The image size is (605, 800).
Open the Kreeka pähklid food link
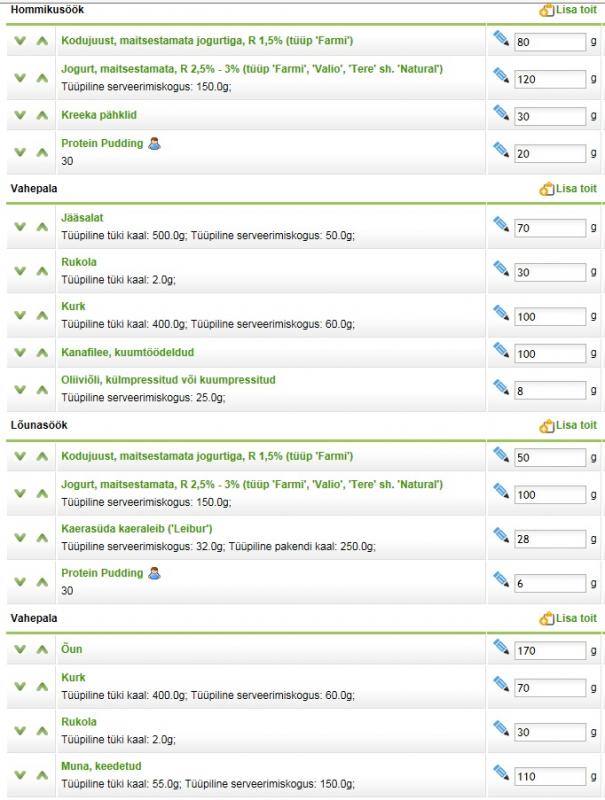(99, 115)
